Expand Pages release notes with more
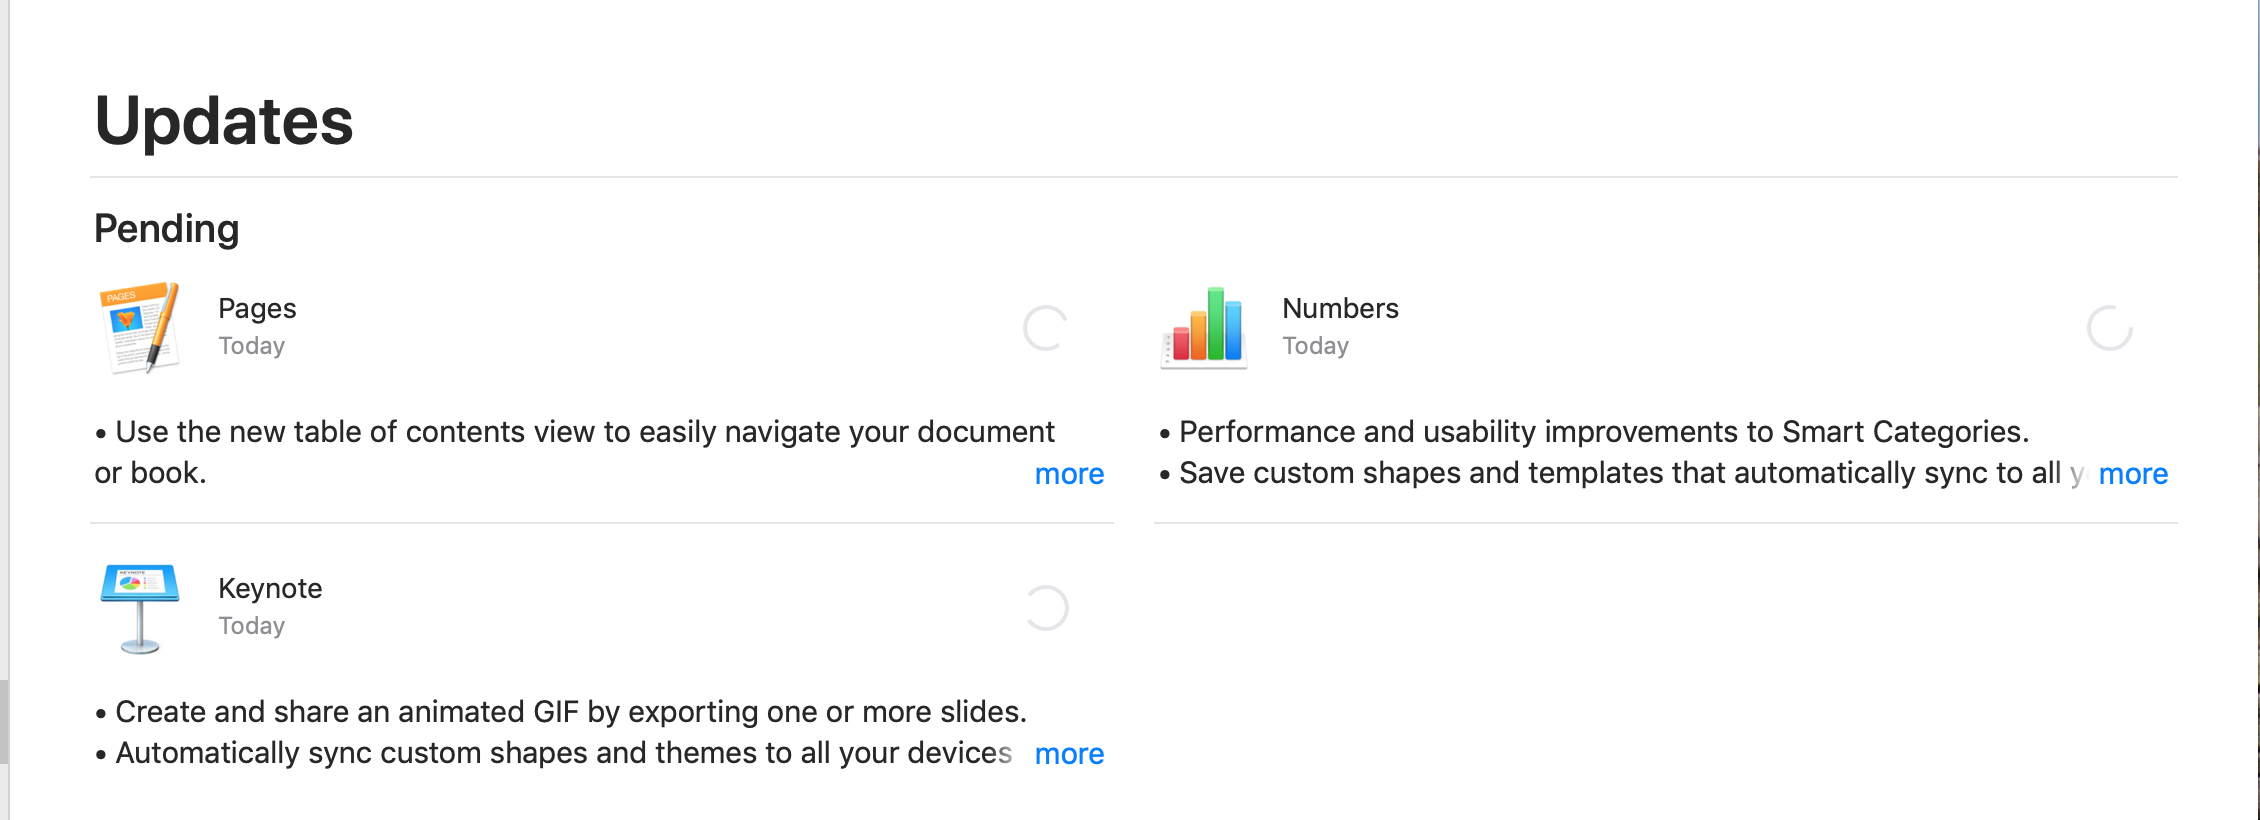2260x820 pixels. pos(1069,474)
